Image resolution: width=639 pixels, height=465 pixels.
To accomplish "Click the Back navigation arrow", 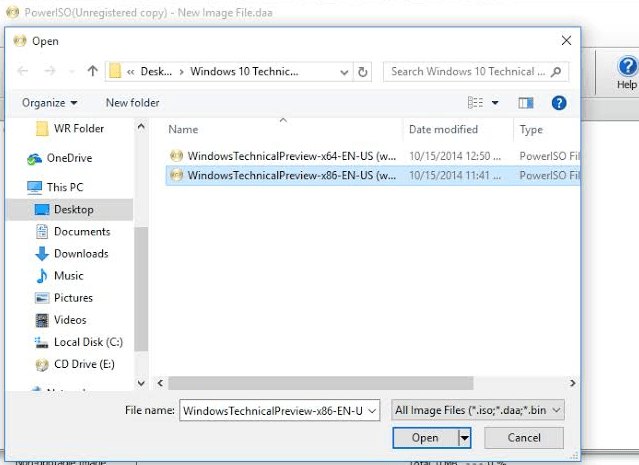I will (24, 72).
